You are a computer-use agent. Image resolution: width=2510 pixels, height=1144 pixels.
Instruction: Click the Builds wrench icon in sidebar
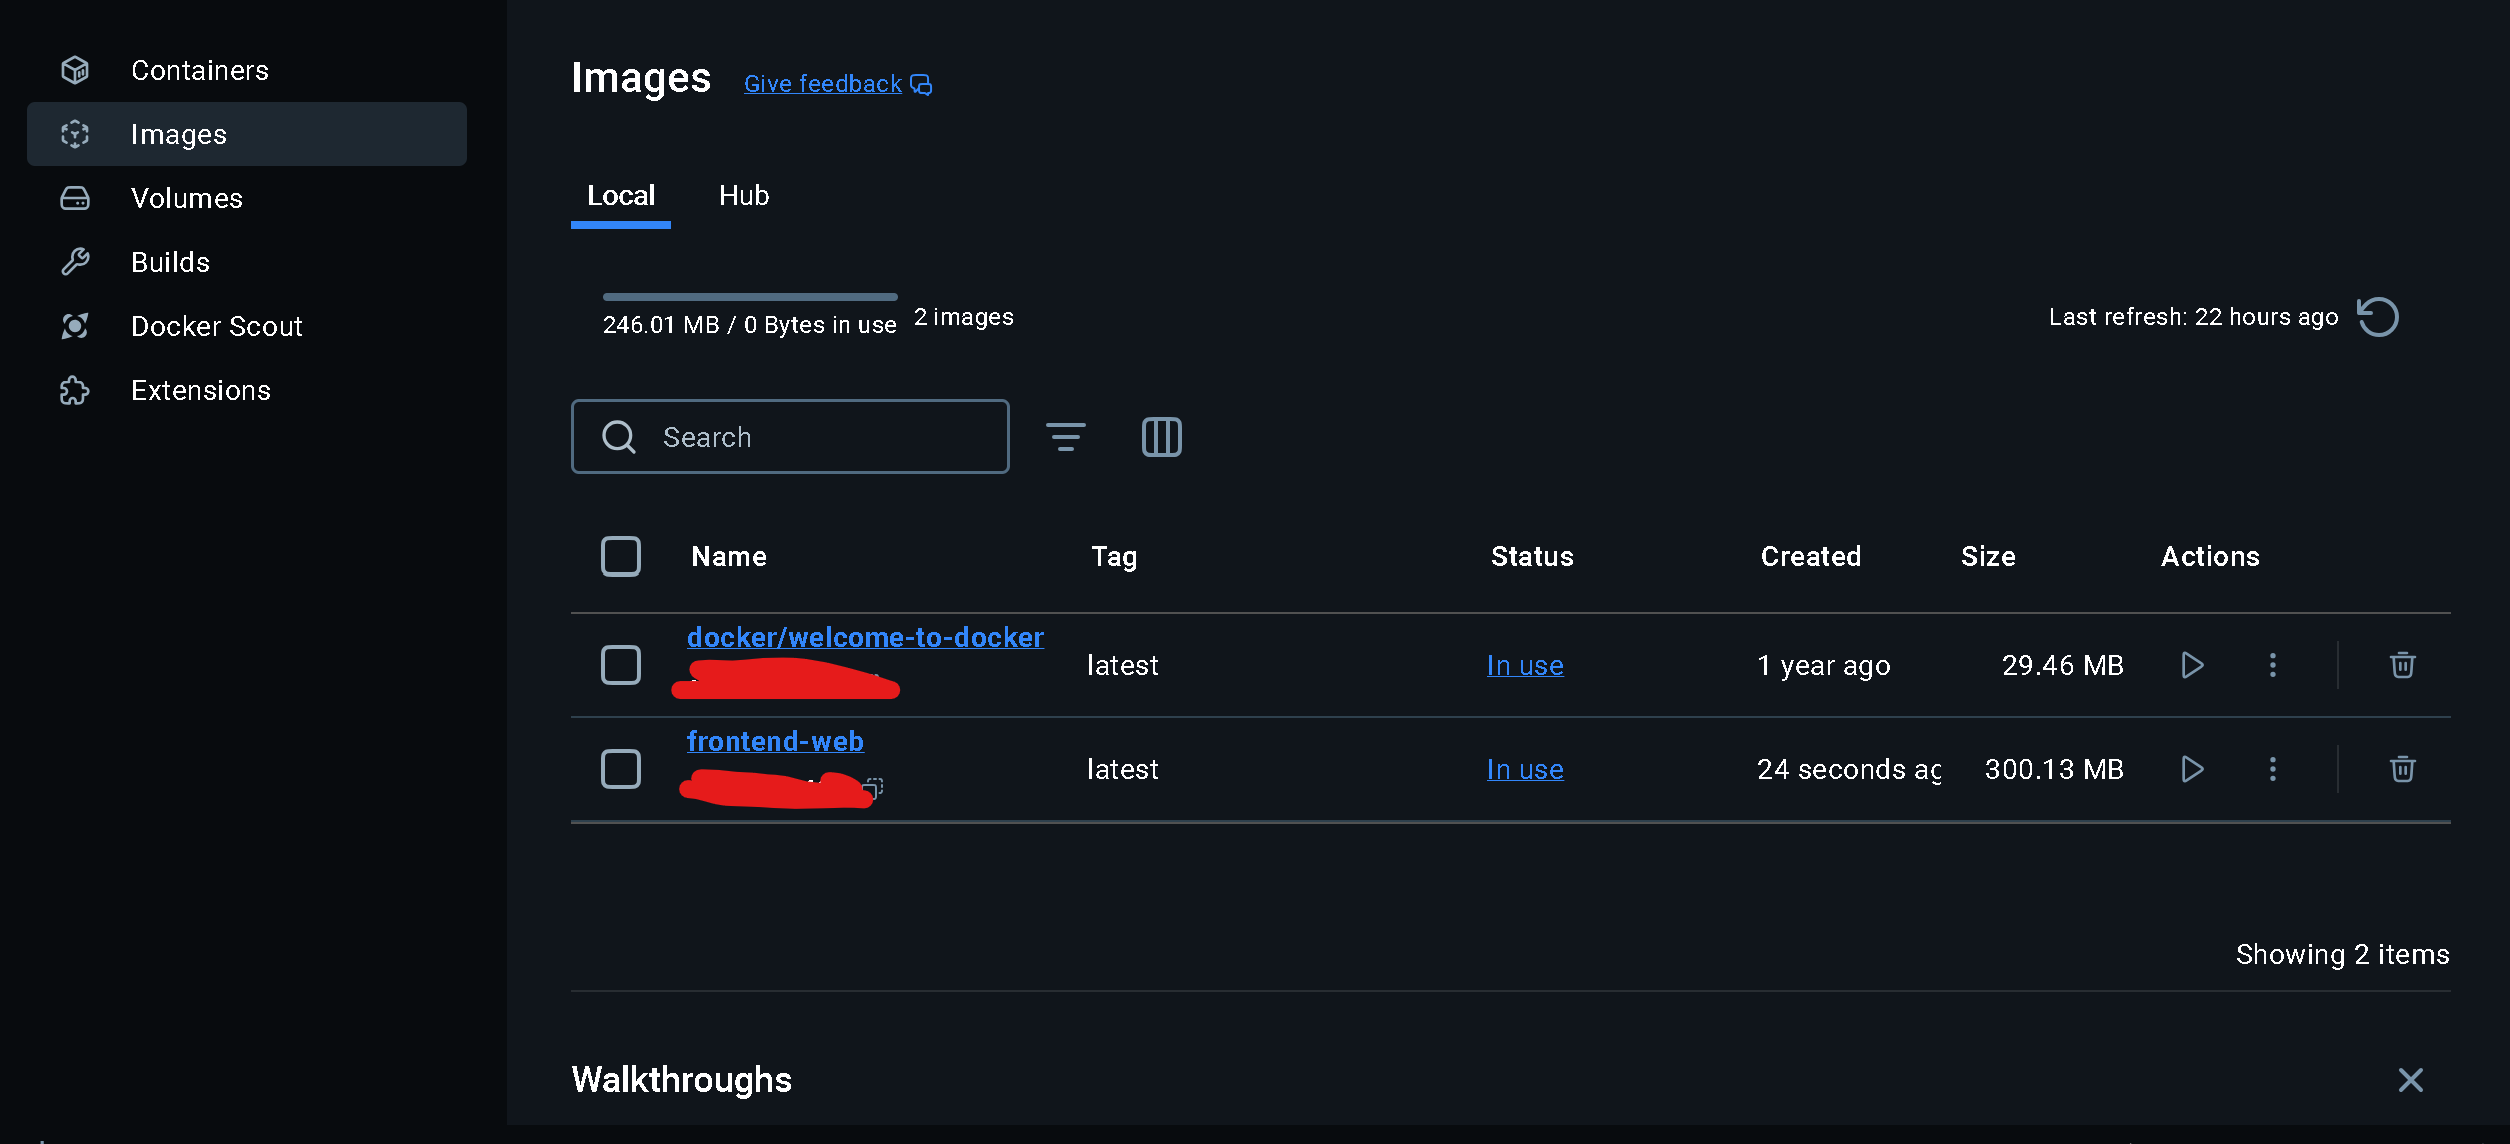coord(75,262)
